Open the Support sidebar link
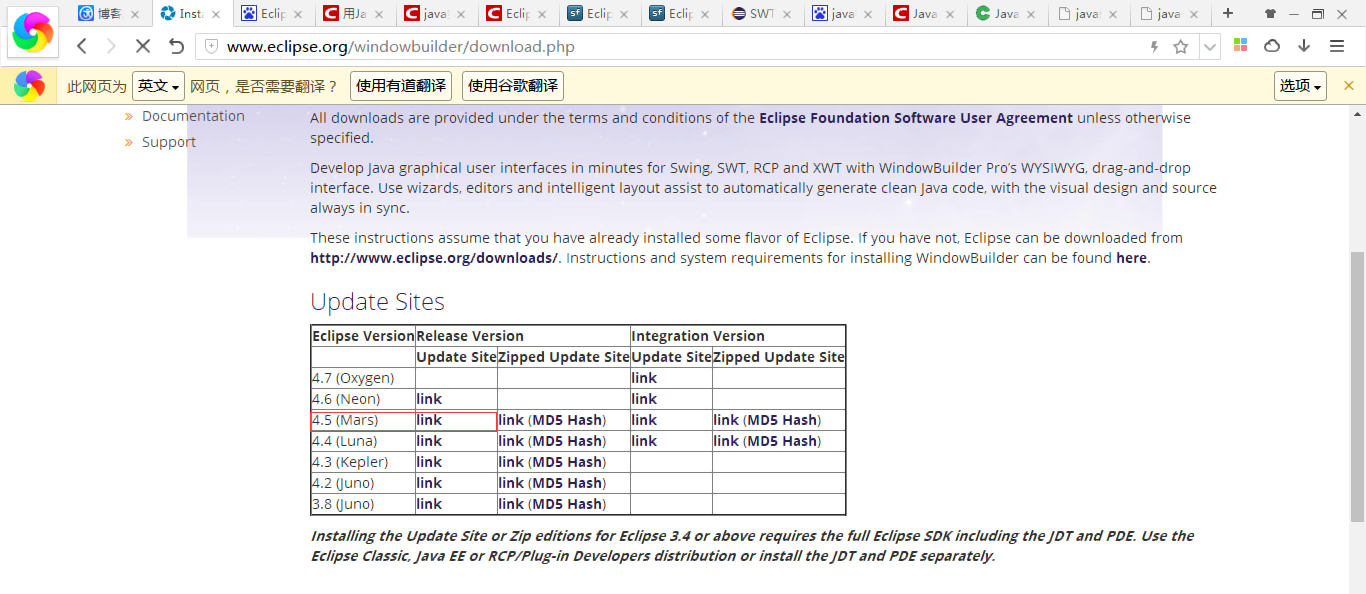 (169, 142)
